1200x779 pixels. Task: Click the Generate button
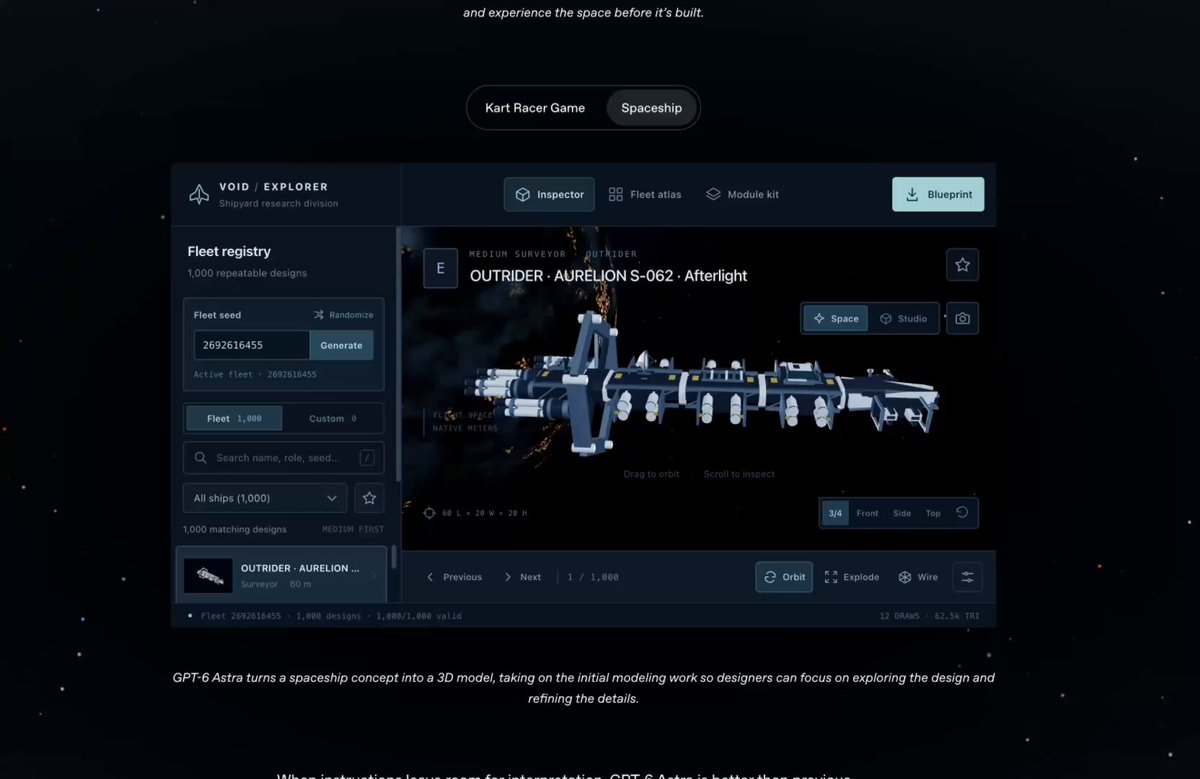coord(341,345)
